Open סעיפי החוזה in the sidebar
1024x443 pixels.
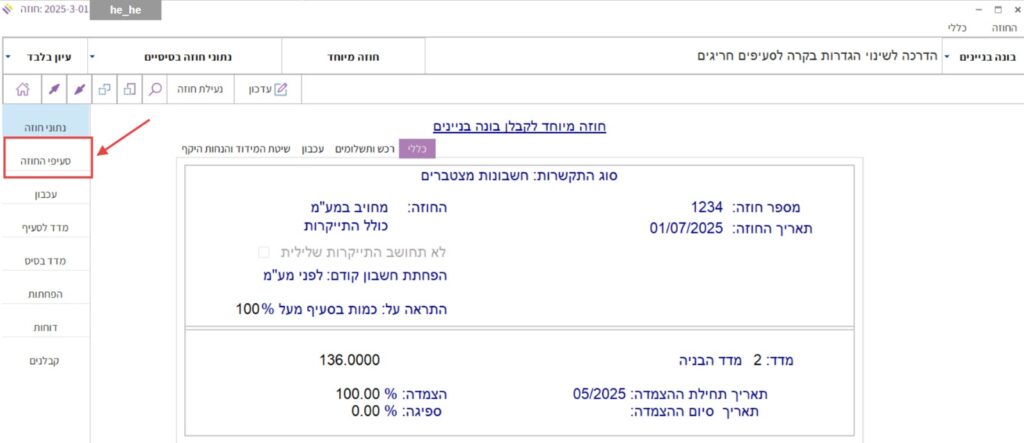[47, 159]
